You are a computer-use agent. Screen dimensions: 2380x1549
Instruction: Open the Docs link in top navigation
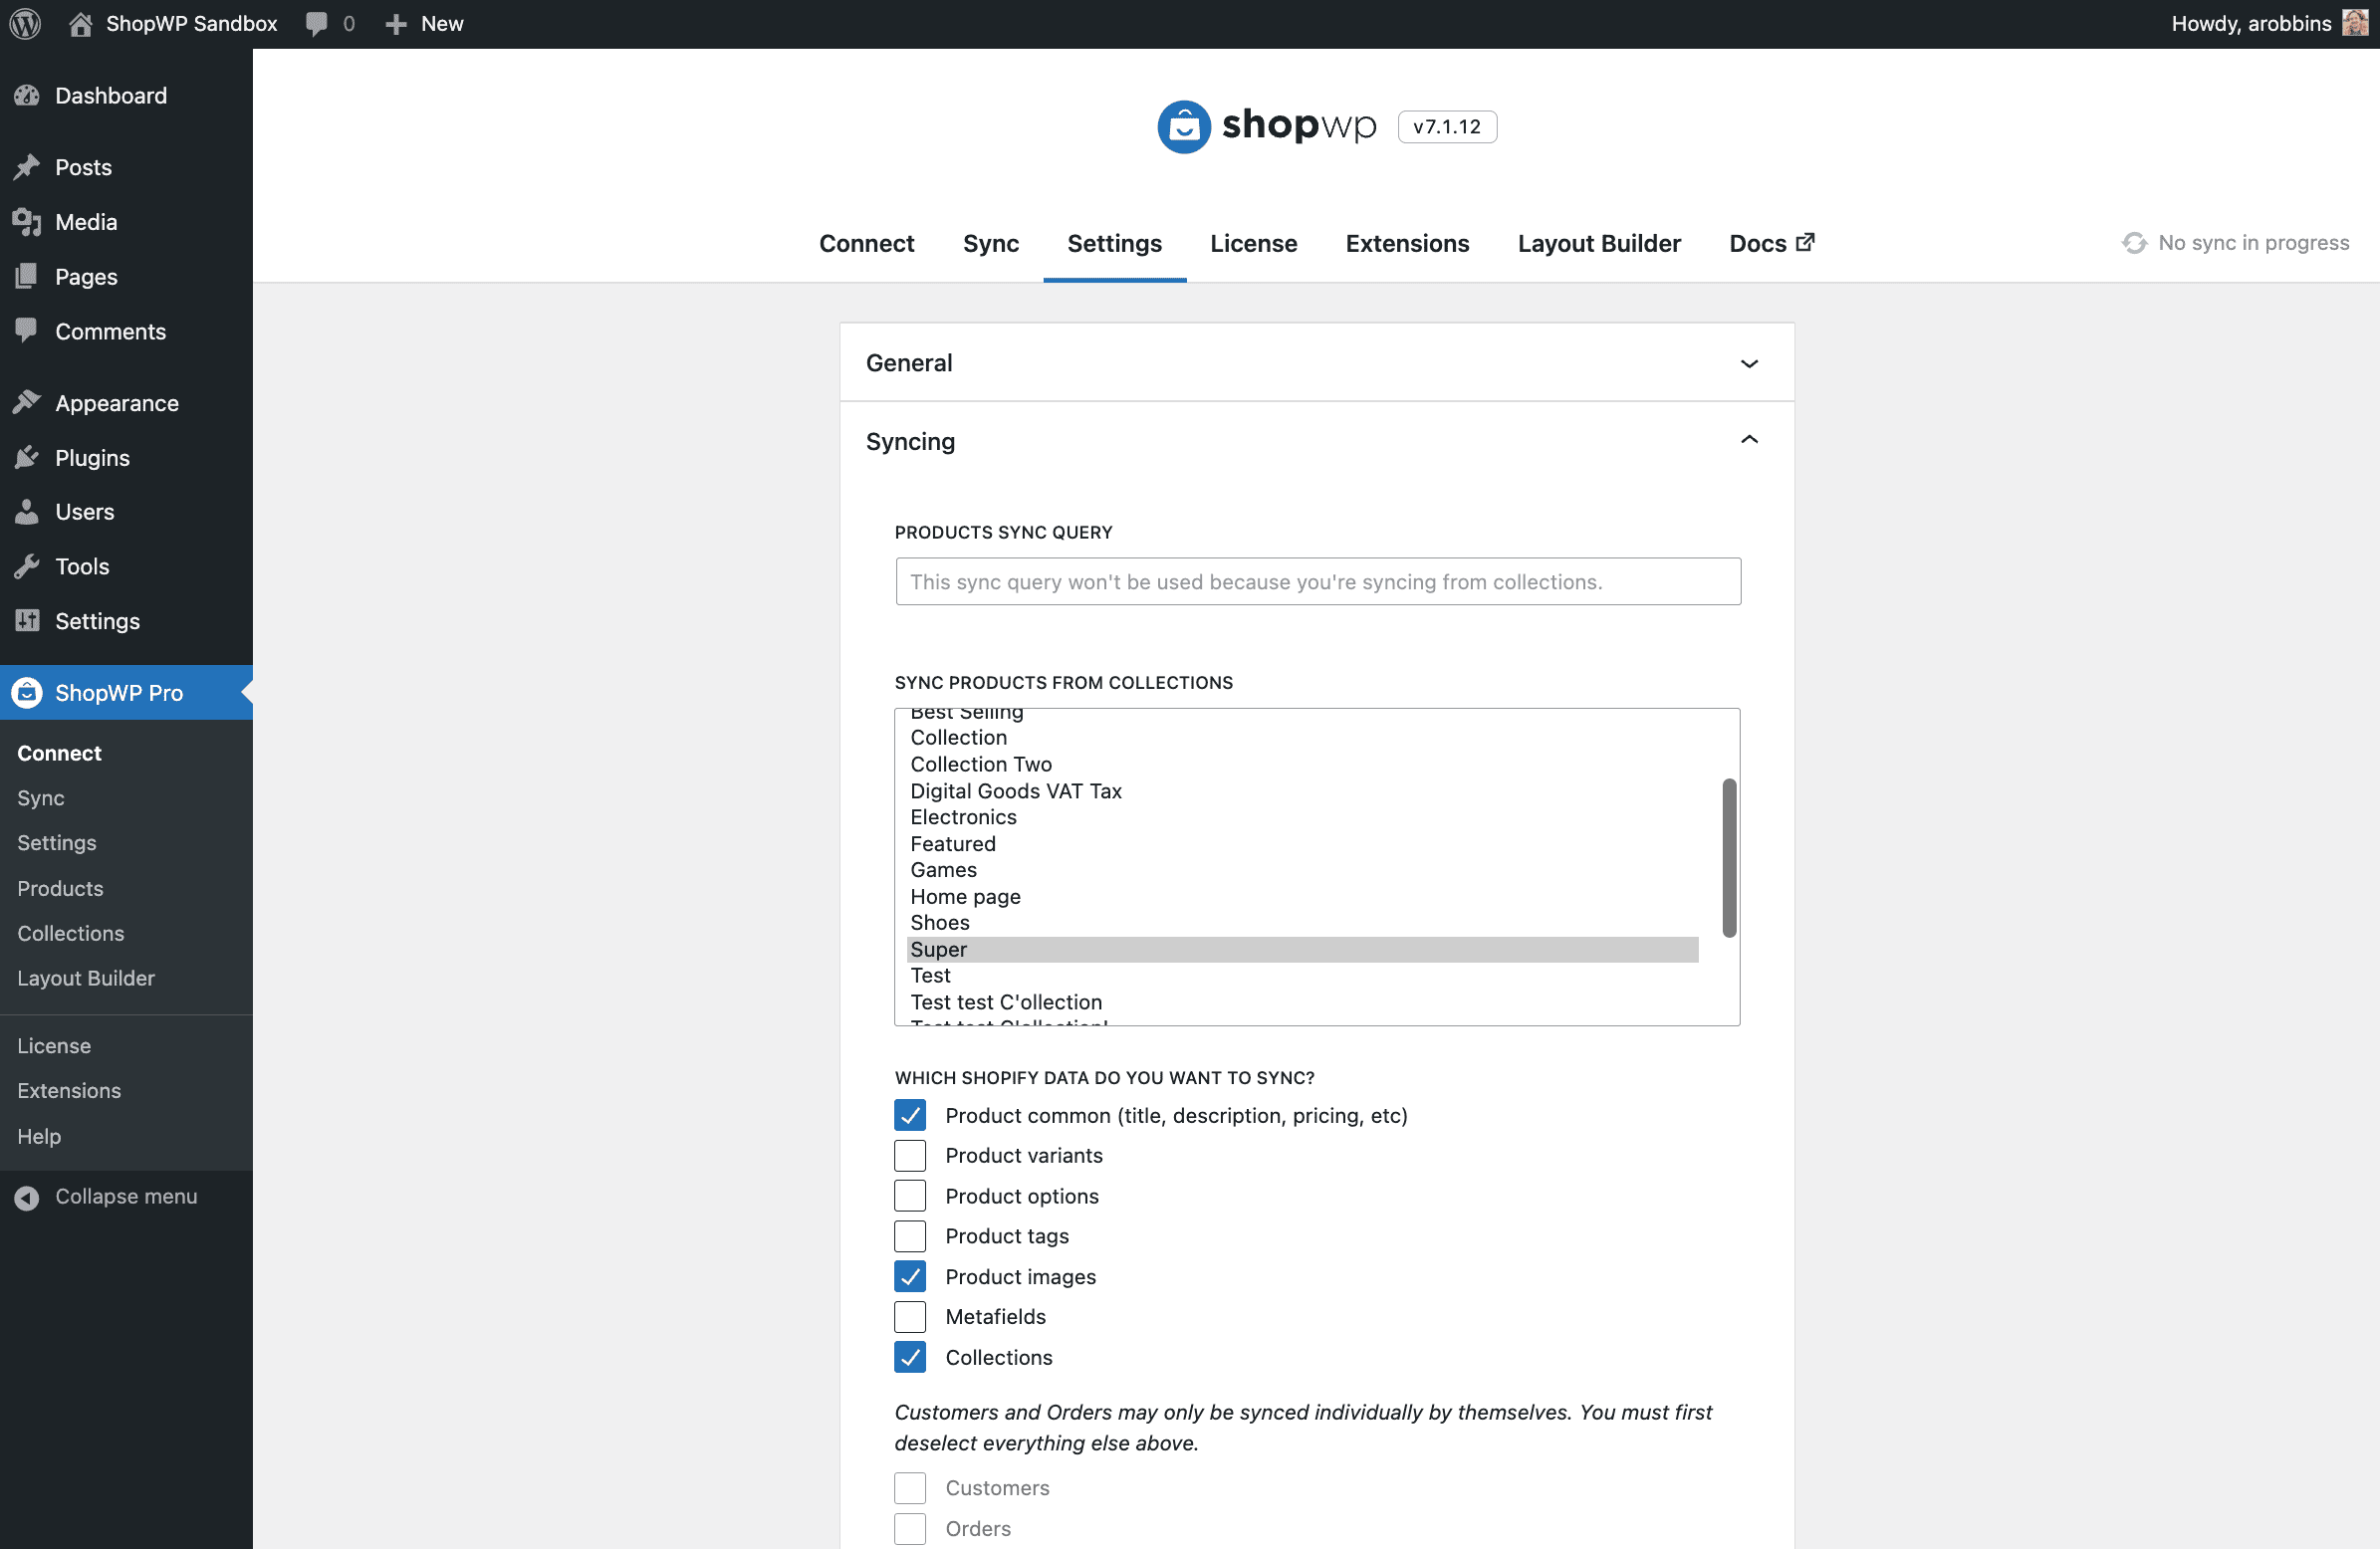(x=1771, y=243)
